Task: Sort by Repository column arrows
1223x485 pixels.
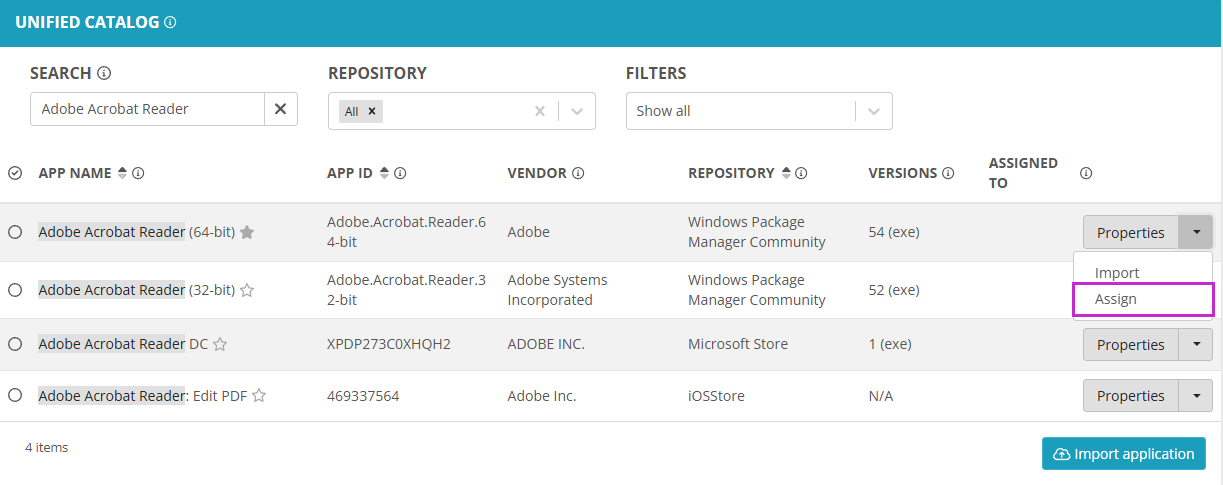Action: [785, 173]
